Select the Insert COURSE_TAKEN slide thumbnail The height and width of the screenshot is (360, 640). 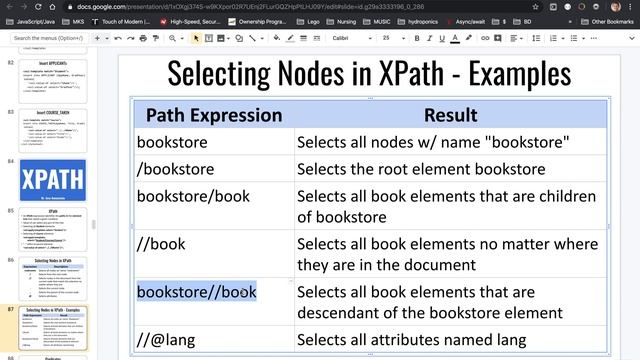point(53,131)
